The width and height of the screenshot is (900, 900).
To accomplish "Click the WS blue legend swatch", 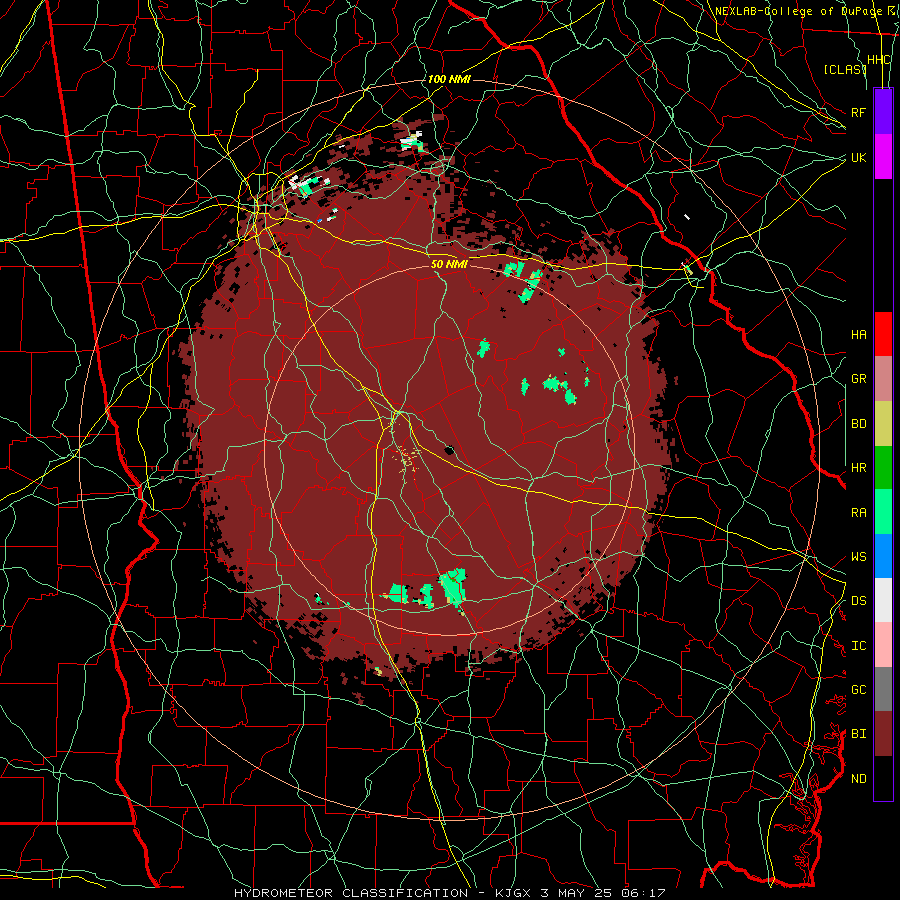I will click(x=883, y=556).
